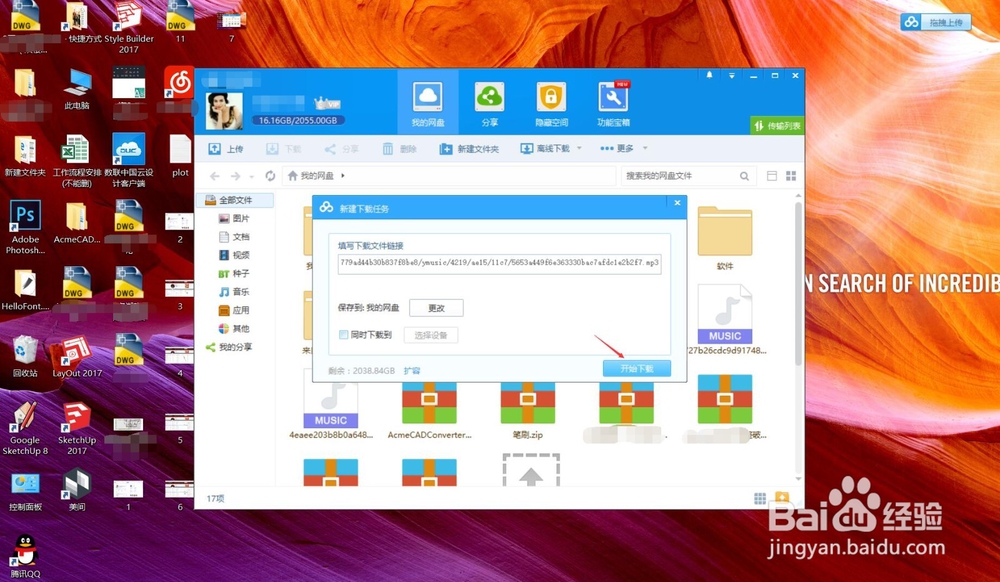Click the refresh icon
This screenshot has width=1000, height=582.
[x=270, y=176]
